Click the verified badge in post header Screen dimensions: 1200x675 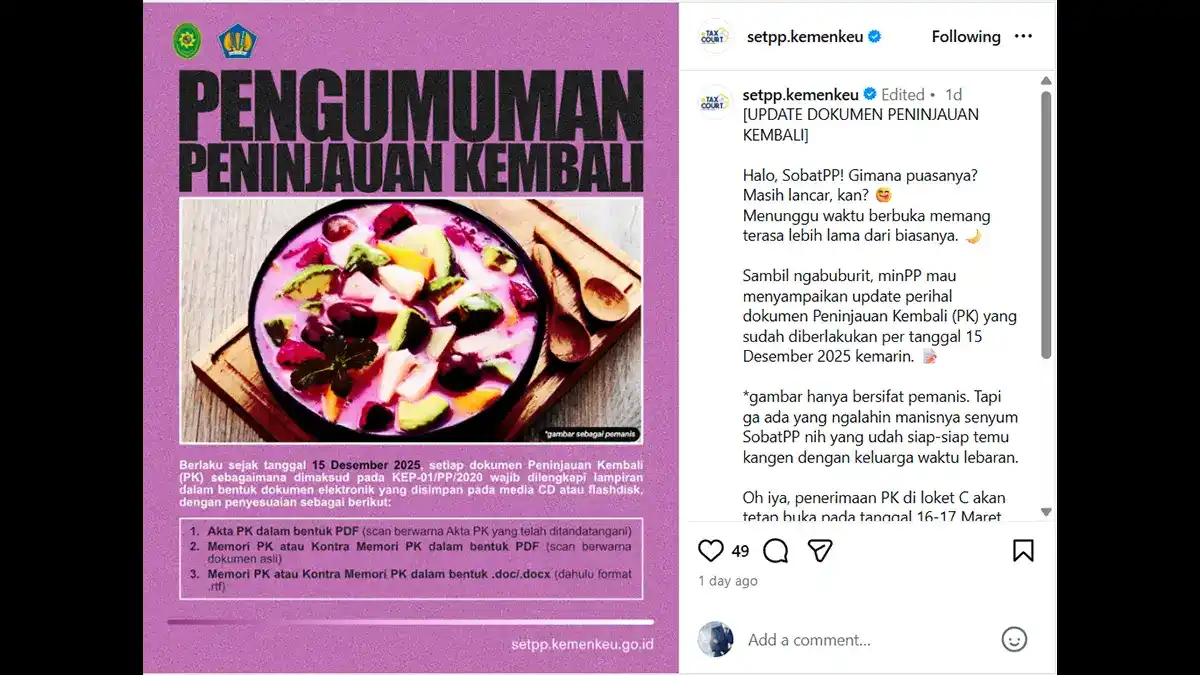click(875, 36)
